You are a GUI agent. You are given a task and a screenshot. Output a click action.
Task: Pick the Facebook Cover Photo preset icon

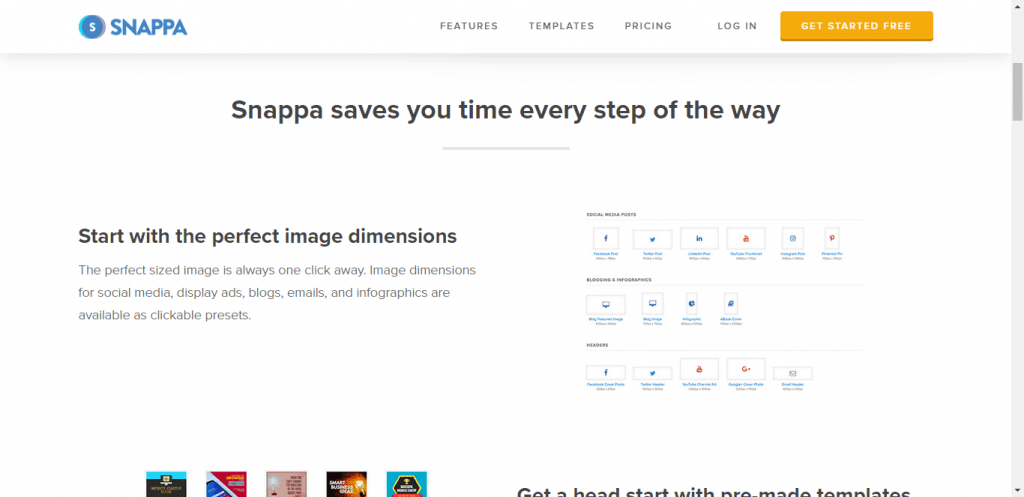click(x=605, y=372)
